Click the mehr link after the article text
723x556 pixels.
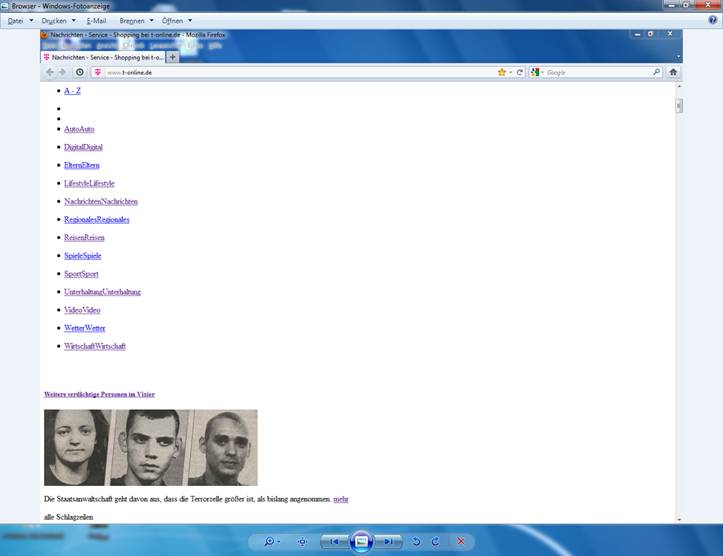tap(341, 499)
